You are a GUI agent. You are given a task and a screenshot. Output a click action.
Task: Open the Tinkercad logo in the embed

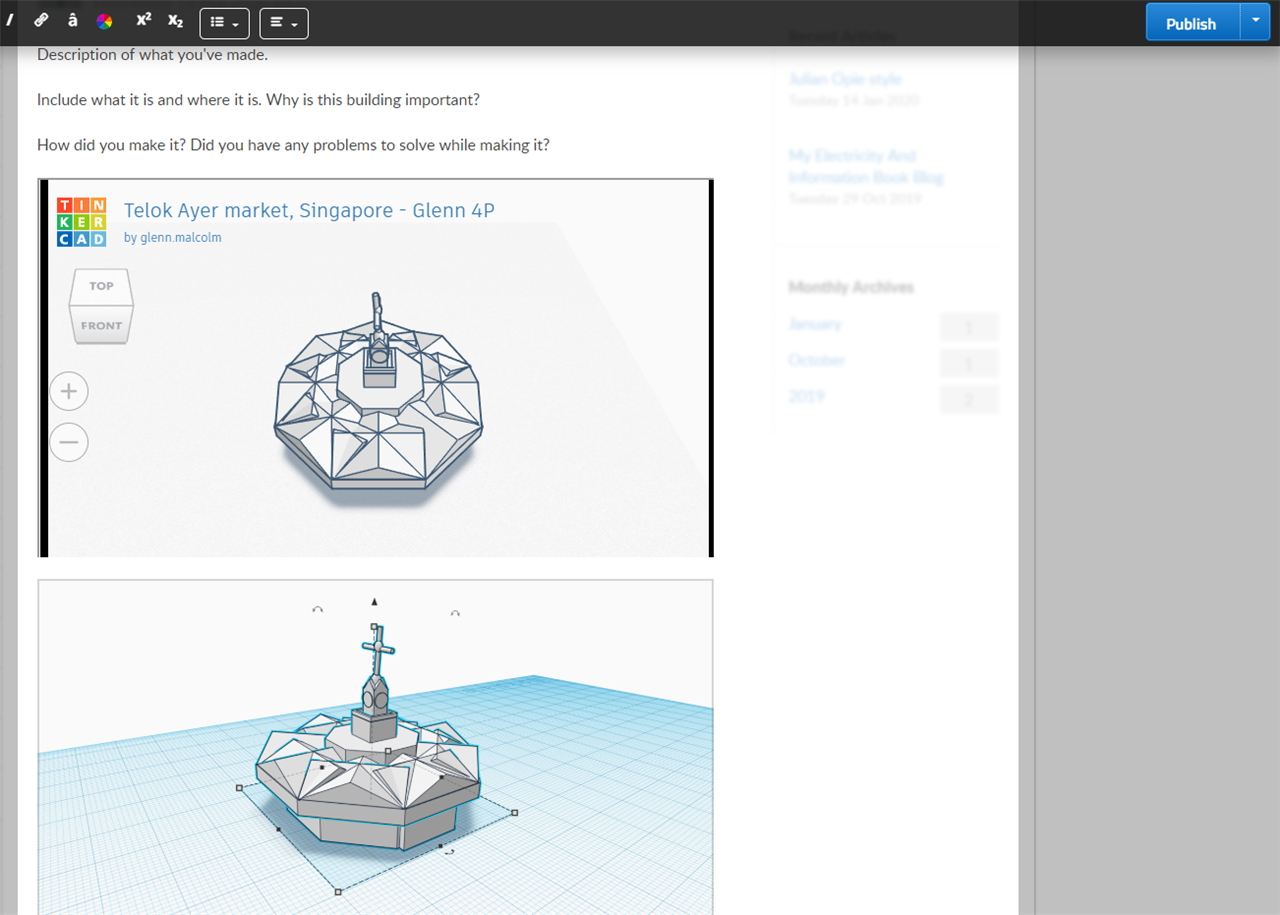pyautogui.click(x=81, y=222)
